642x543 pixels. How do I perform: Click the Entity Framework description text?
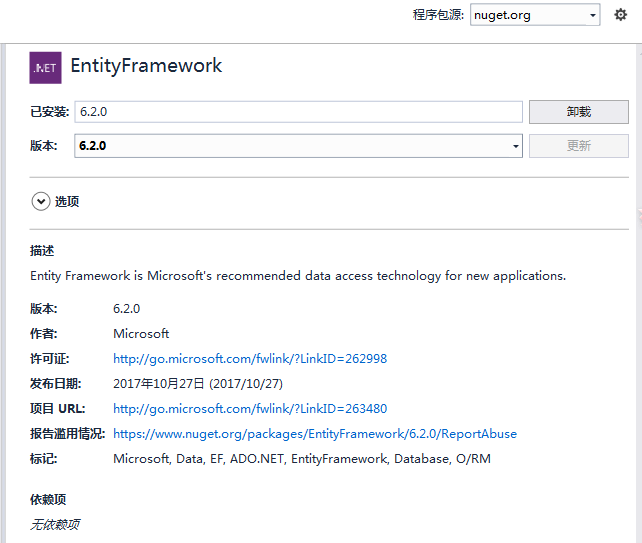(x=298, y=276)
